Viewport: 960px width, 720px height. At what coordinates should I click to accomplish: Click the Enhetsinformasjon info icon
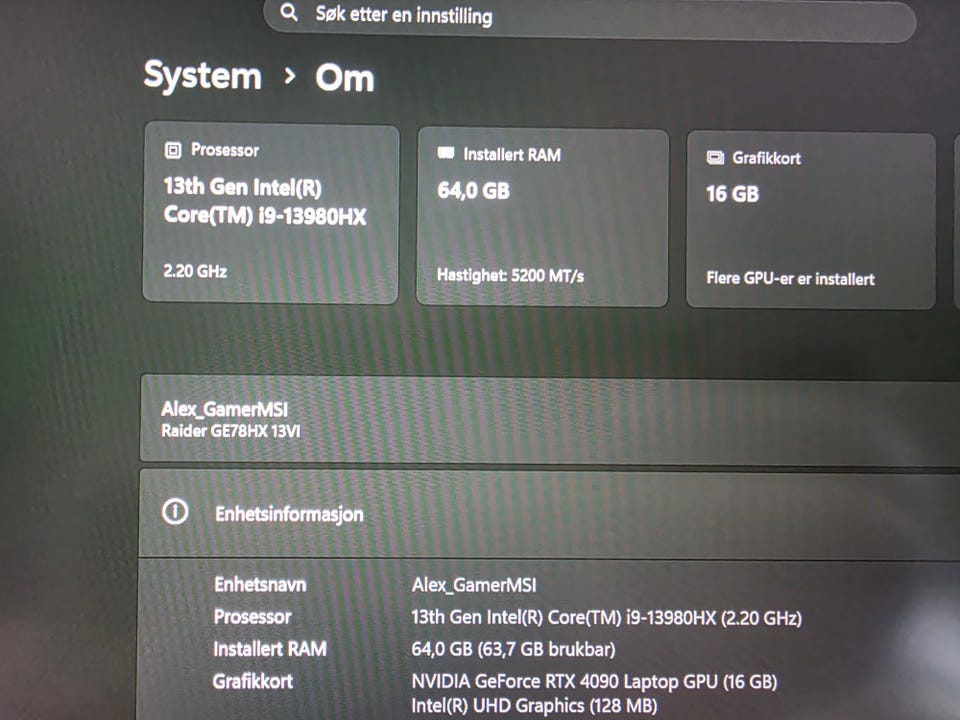point(175,511)
